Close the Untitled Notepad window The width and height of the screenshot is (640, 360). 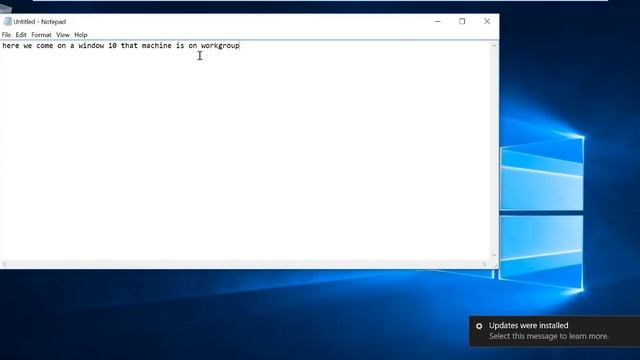pyautogui.click(x=487, y=21)
